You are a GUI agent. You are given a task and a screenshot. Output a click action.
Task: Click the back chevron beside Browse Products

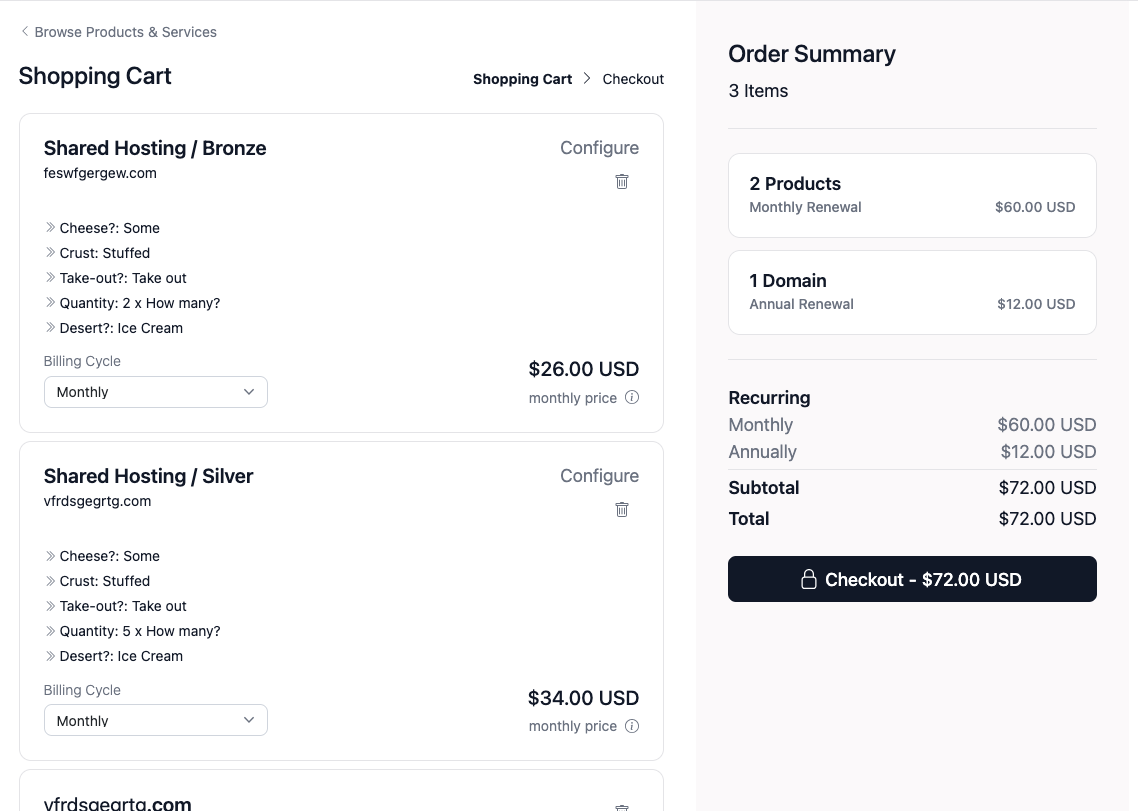pos(25,32)
